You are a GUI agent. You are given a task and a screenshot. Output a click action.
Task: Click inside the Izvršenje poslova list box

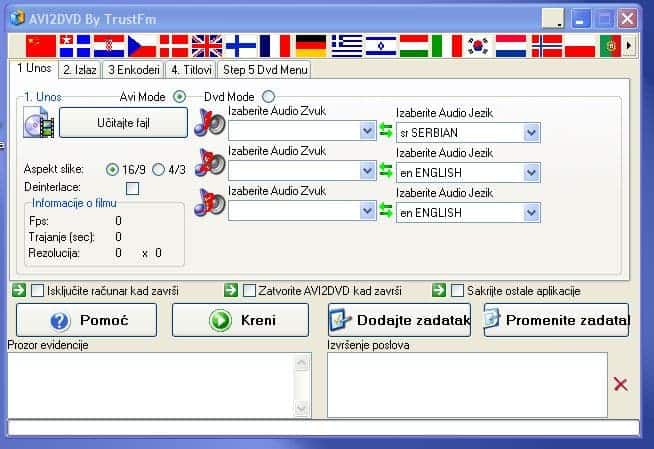pyautogui.click(x=467, y=384)
